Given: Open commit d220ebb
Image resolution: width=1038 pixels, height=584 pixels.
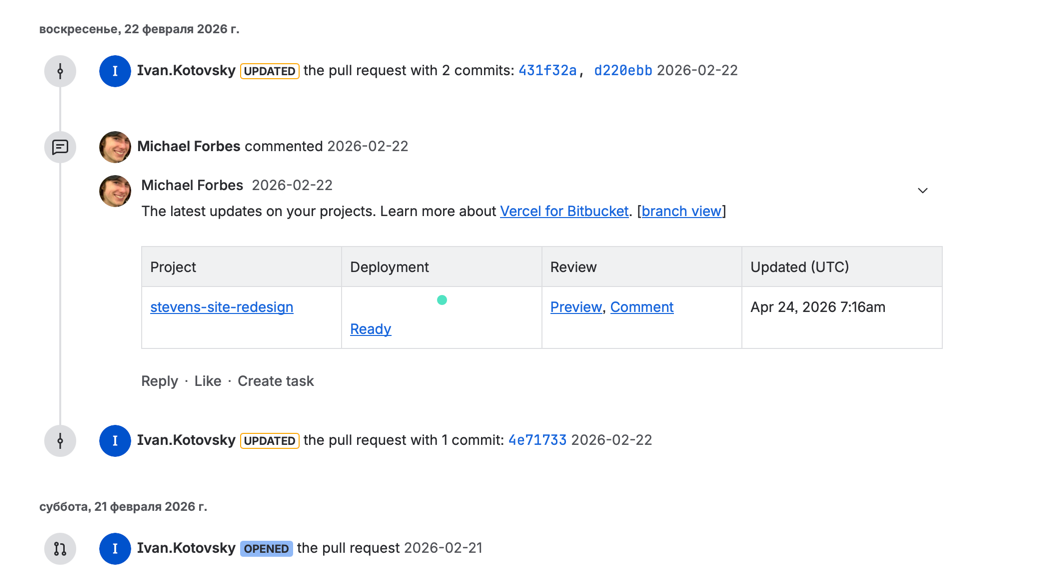Looking at the screenshot, I should [623, 71].
